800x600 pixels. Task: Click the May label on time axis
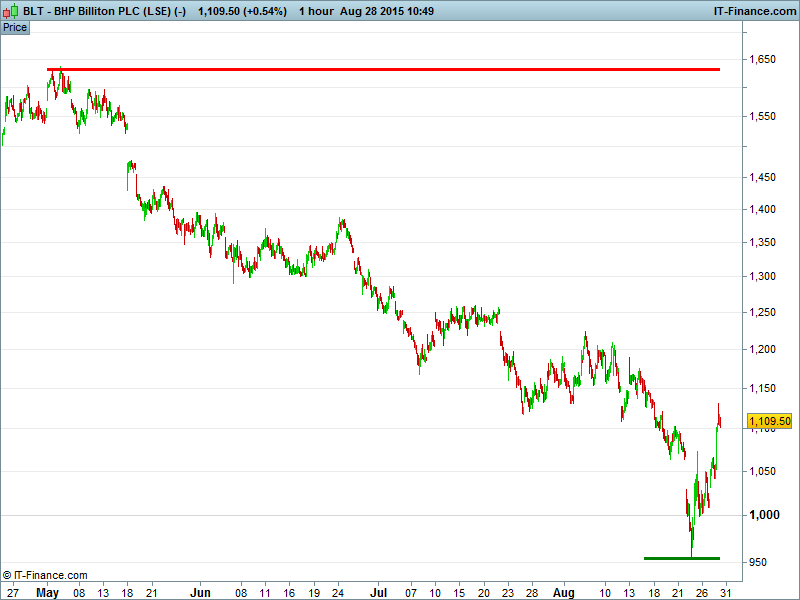pos(47,592)
